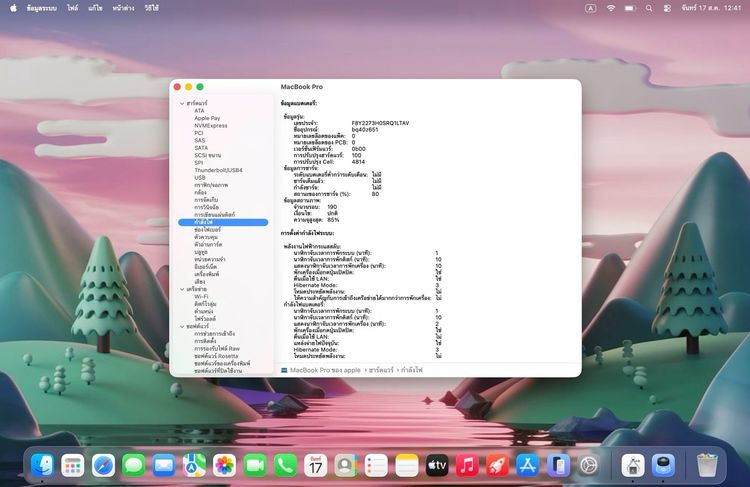Open Photos app in Dock
Image resolution: width=750 pixels, height=487 pixels.
click(224, 465)
